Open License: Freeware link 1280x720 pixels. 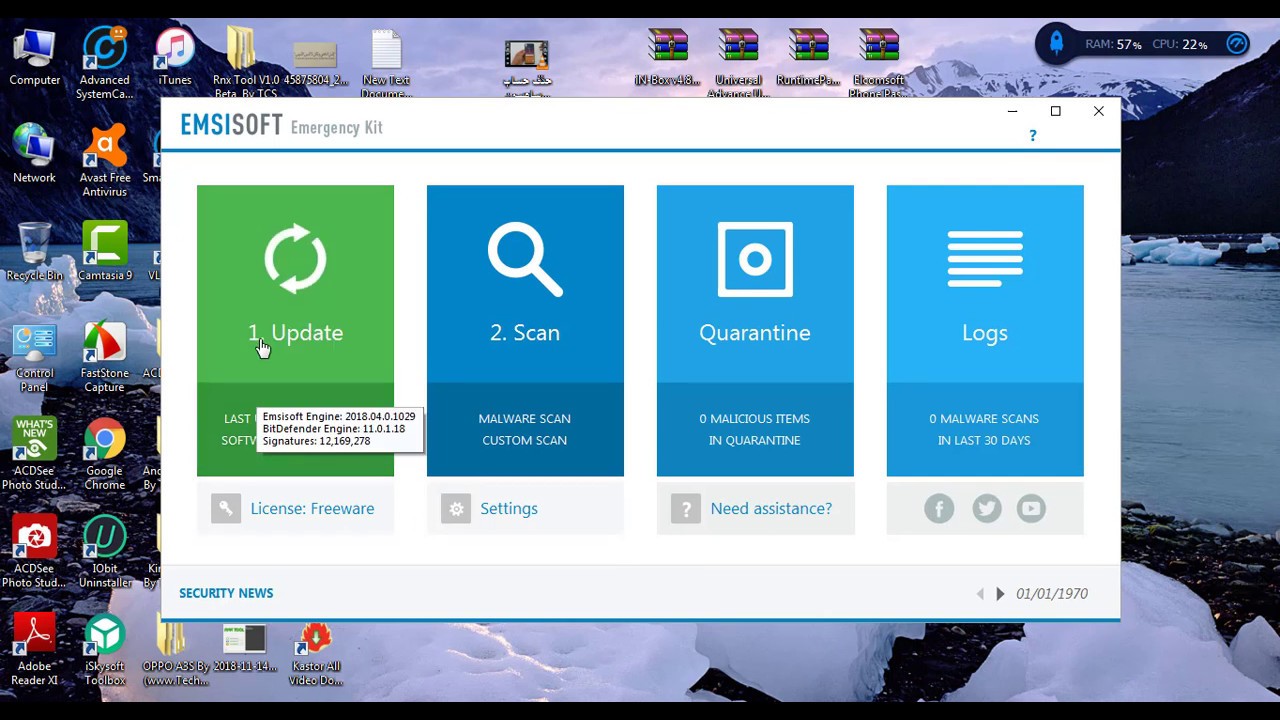pyautogui.click(x=313, y=509)
